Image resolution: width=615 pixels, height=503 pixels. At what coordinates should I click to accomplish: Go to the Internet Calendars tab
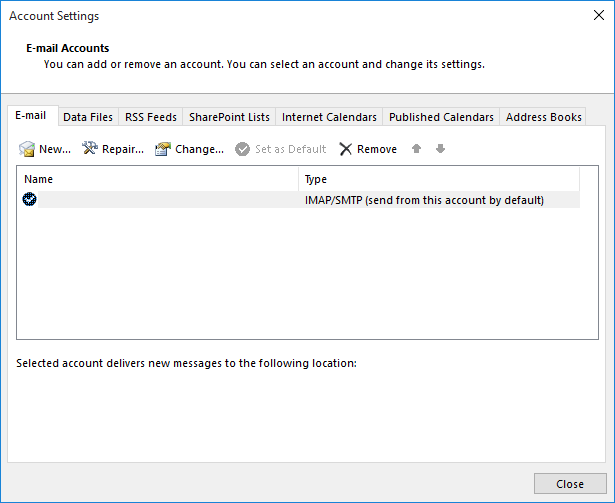point(329,117)
